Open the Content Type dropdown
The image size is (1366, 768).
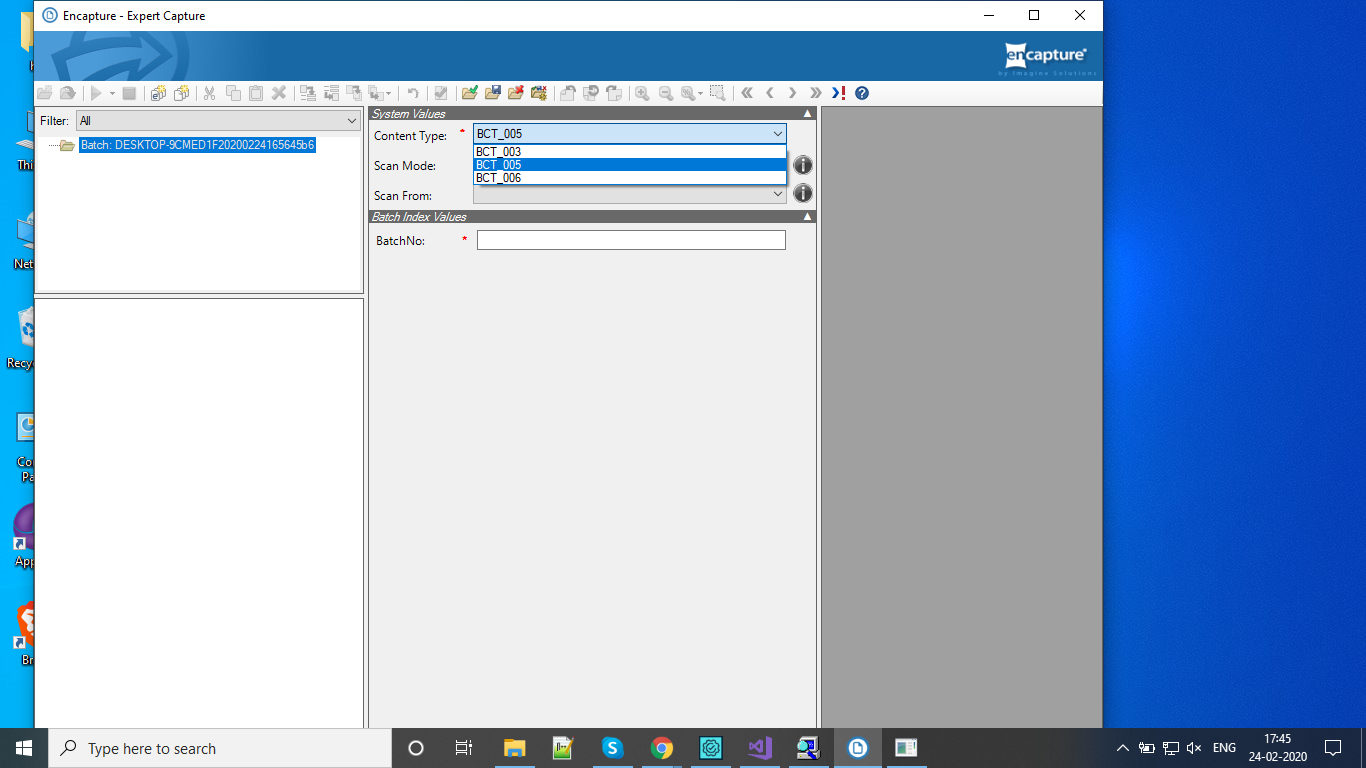[778, 133]
